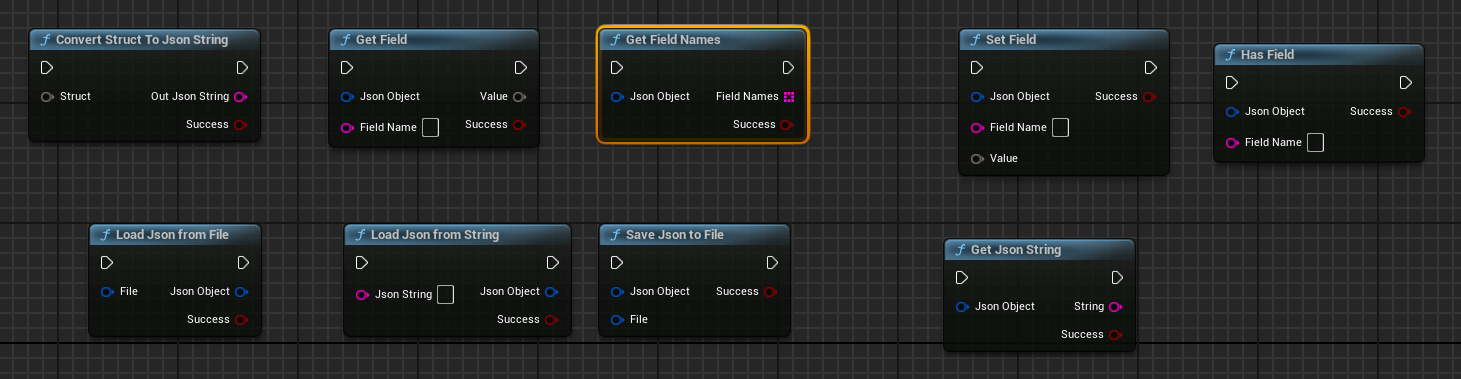This screenshot has height=379, width=1461.
Task: Click Json Object pin on Get Json String node
Action: [x=962, y=307]
